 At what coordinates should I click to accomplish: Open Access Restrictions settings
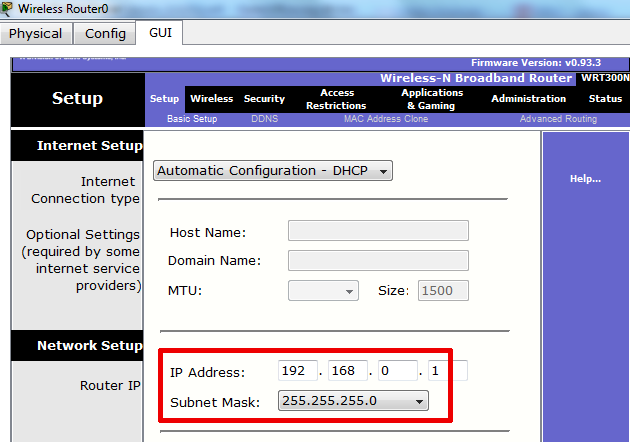336,99
